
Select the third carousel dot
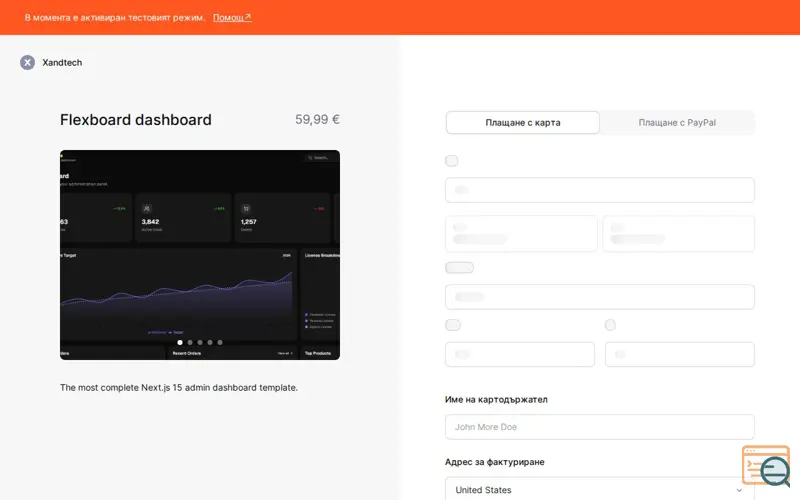point(200,342)
